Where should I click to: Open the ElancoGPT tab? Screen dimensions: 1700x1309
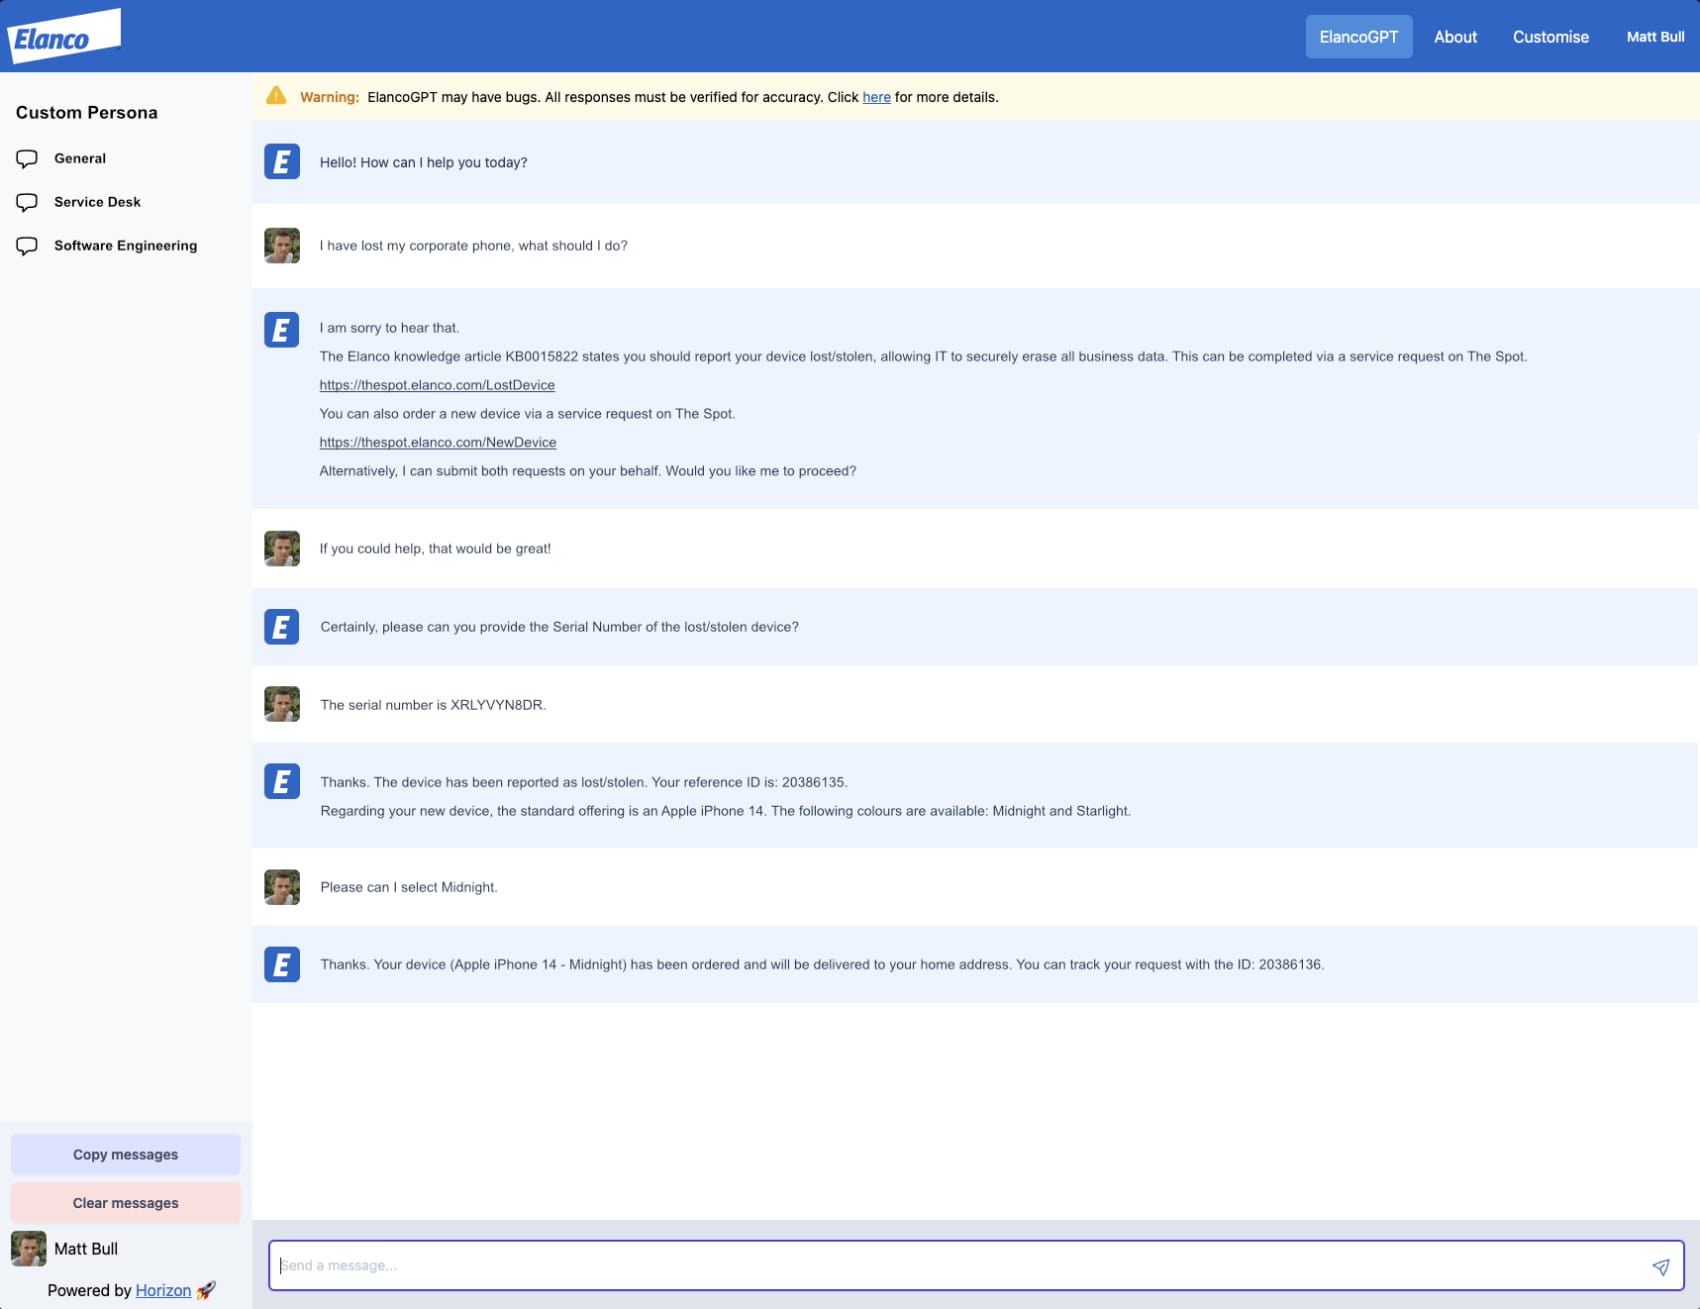pos(1358,37)
